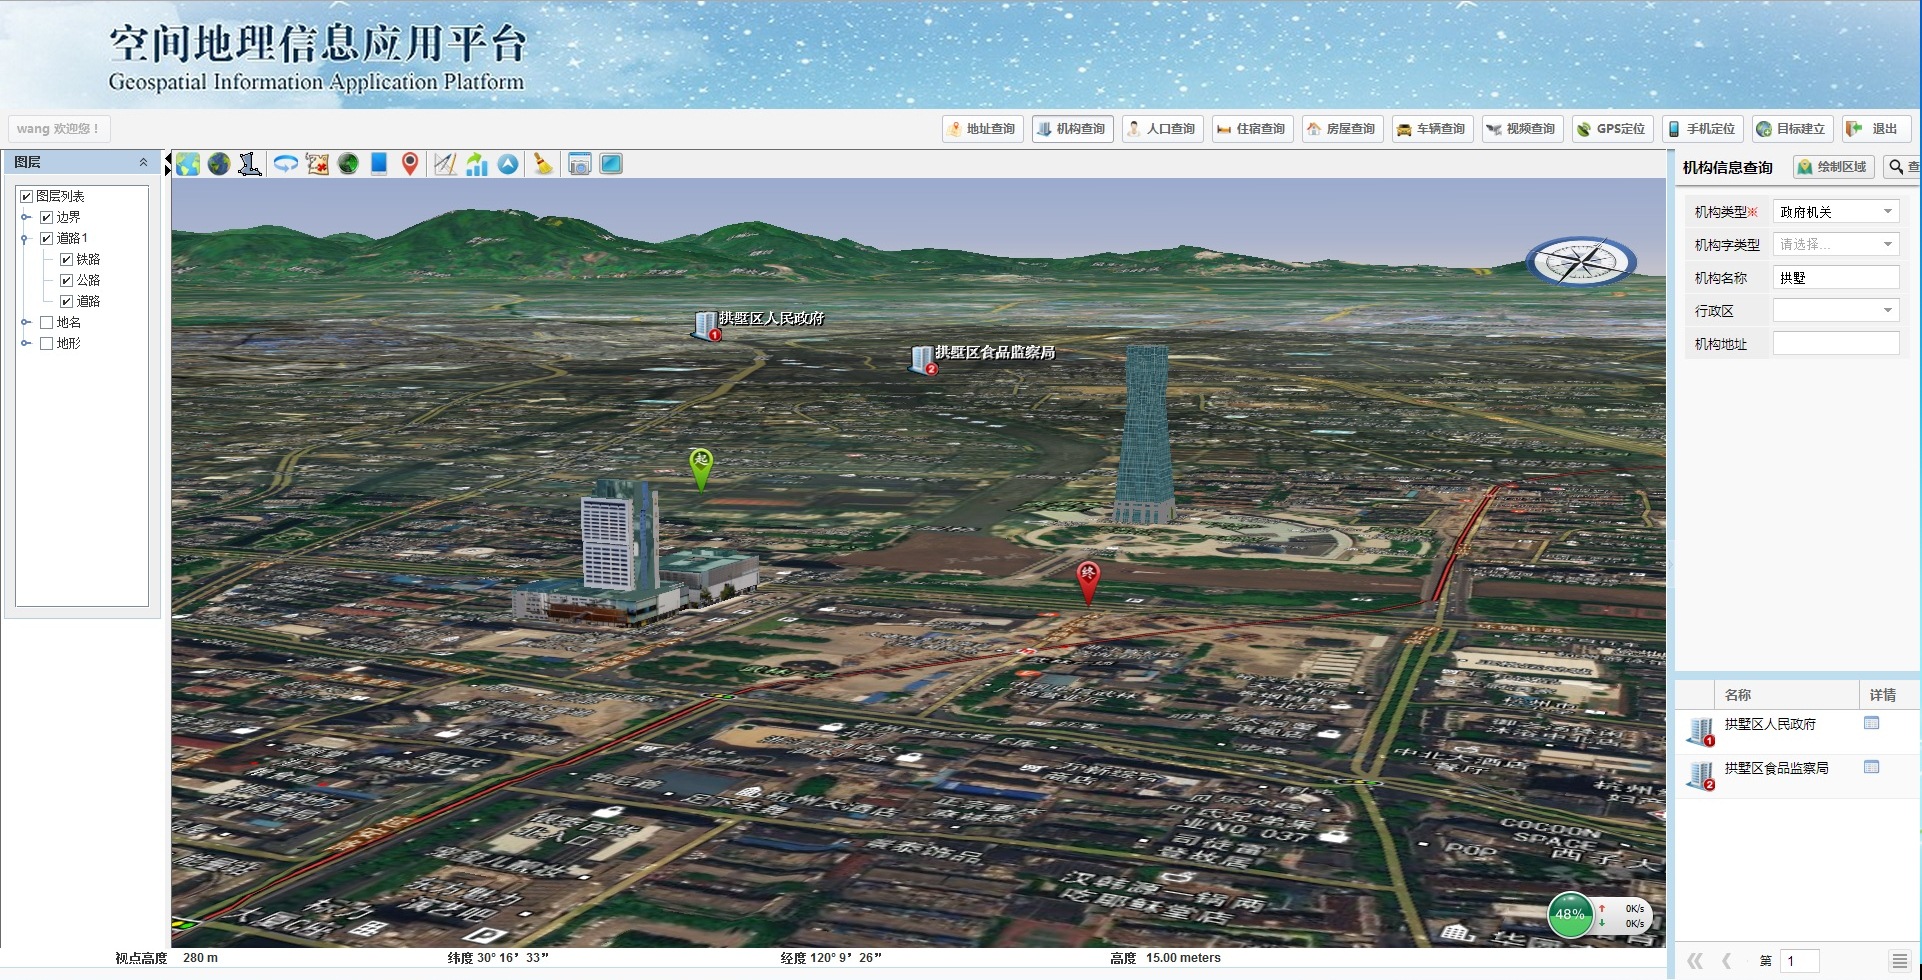The image size is (1922, 980).
Task: Click the camera screenshot icon in toolbar
Action: [579, 164]
